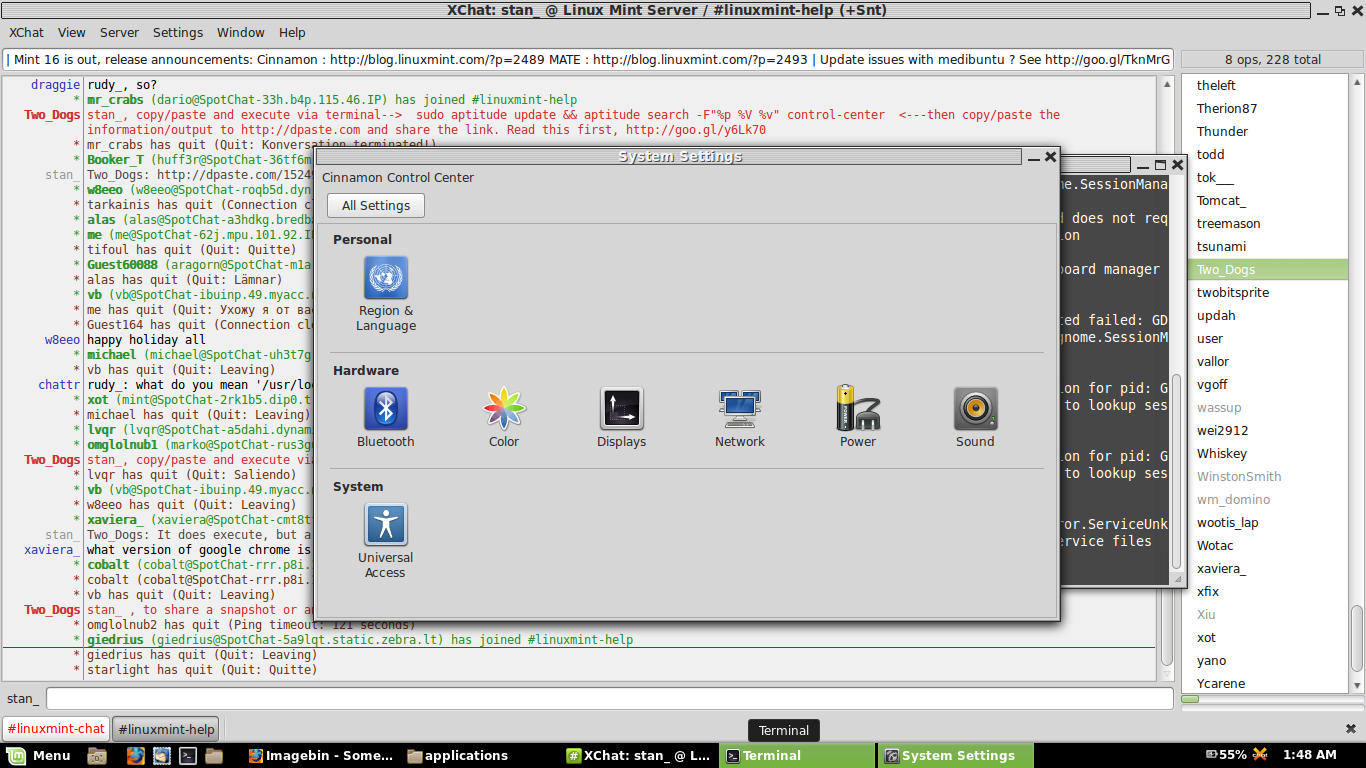
Task: Launch terminal from the panel launcher
Action: tap(187, 756)
